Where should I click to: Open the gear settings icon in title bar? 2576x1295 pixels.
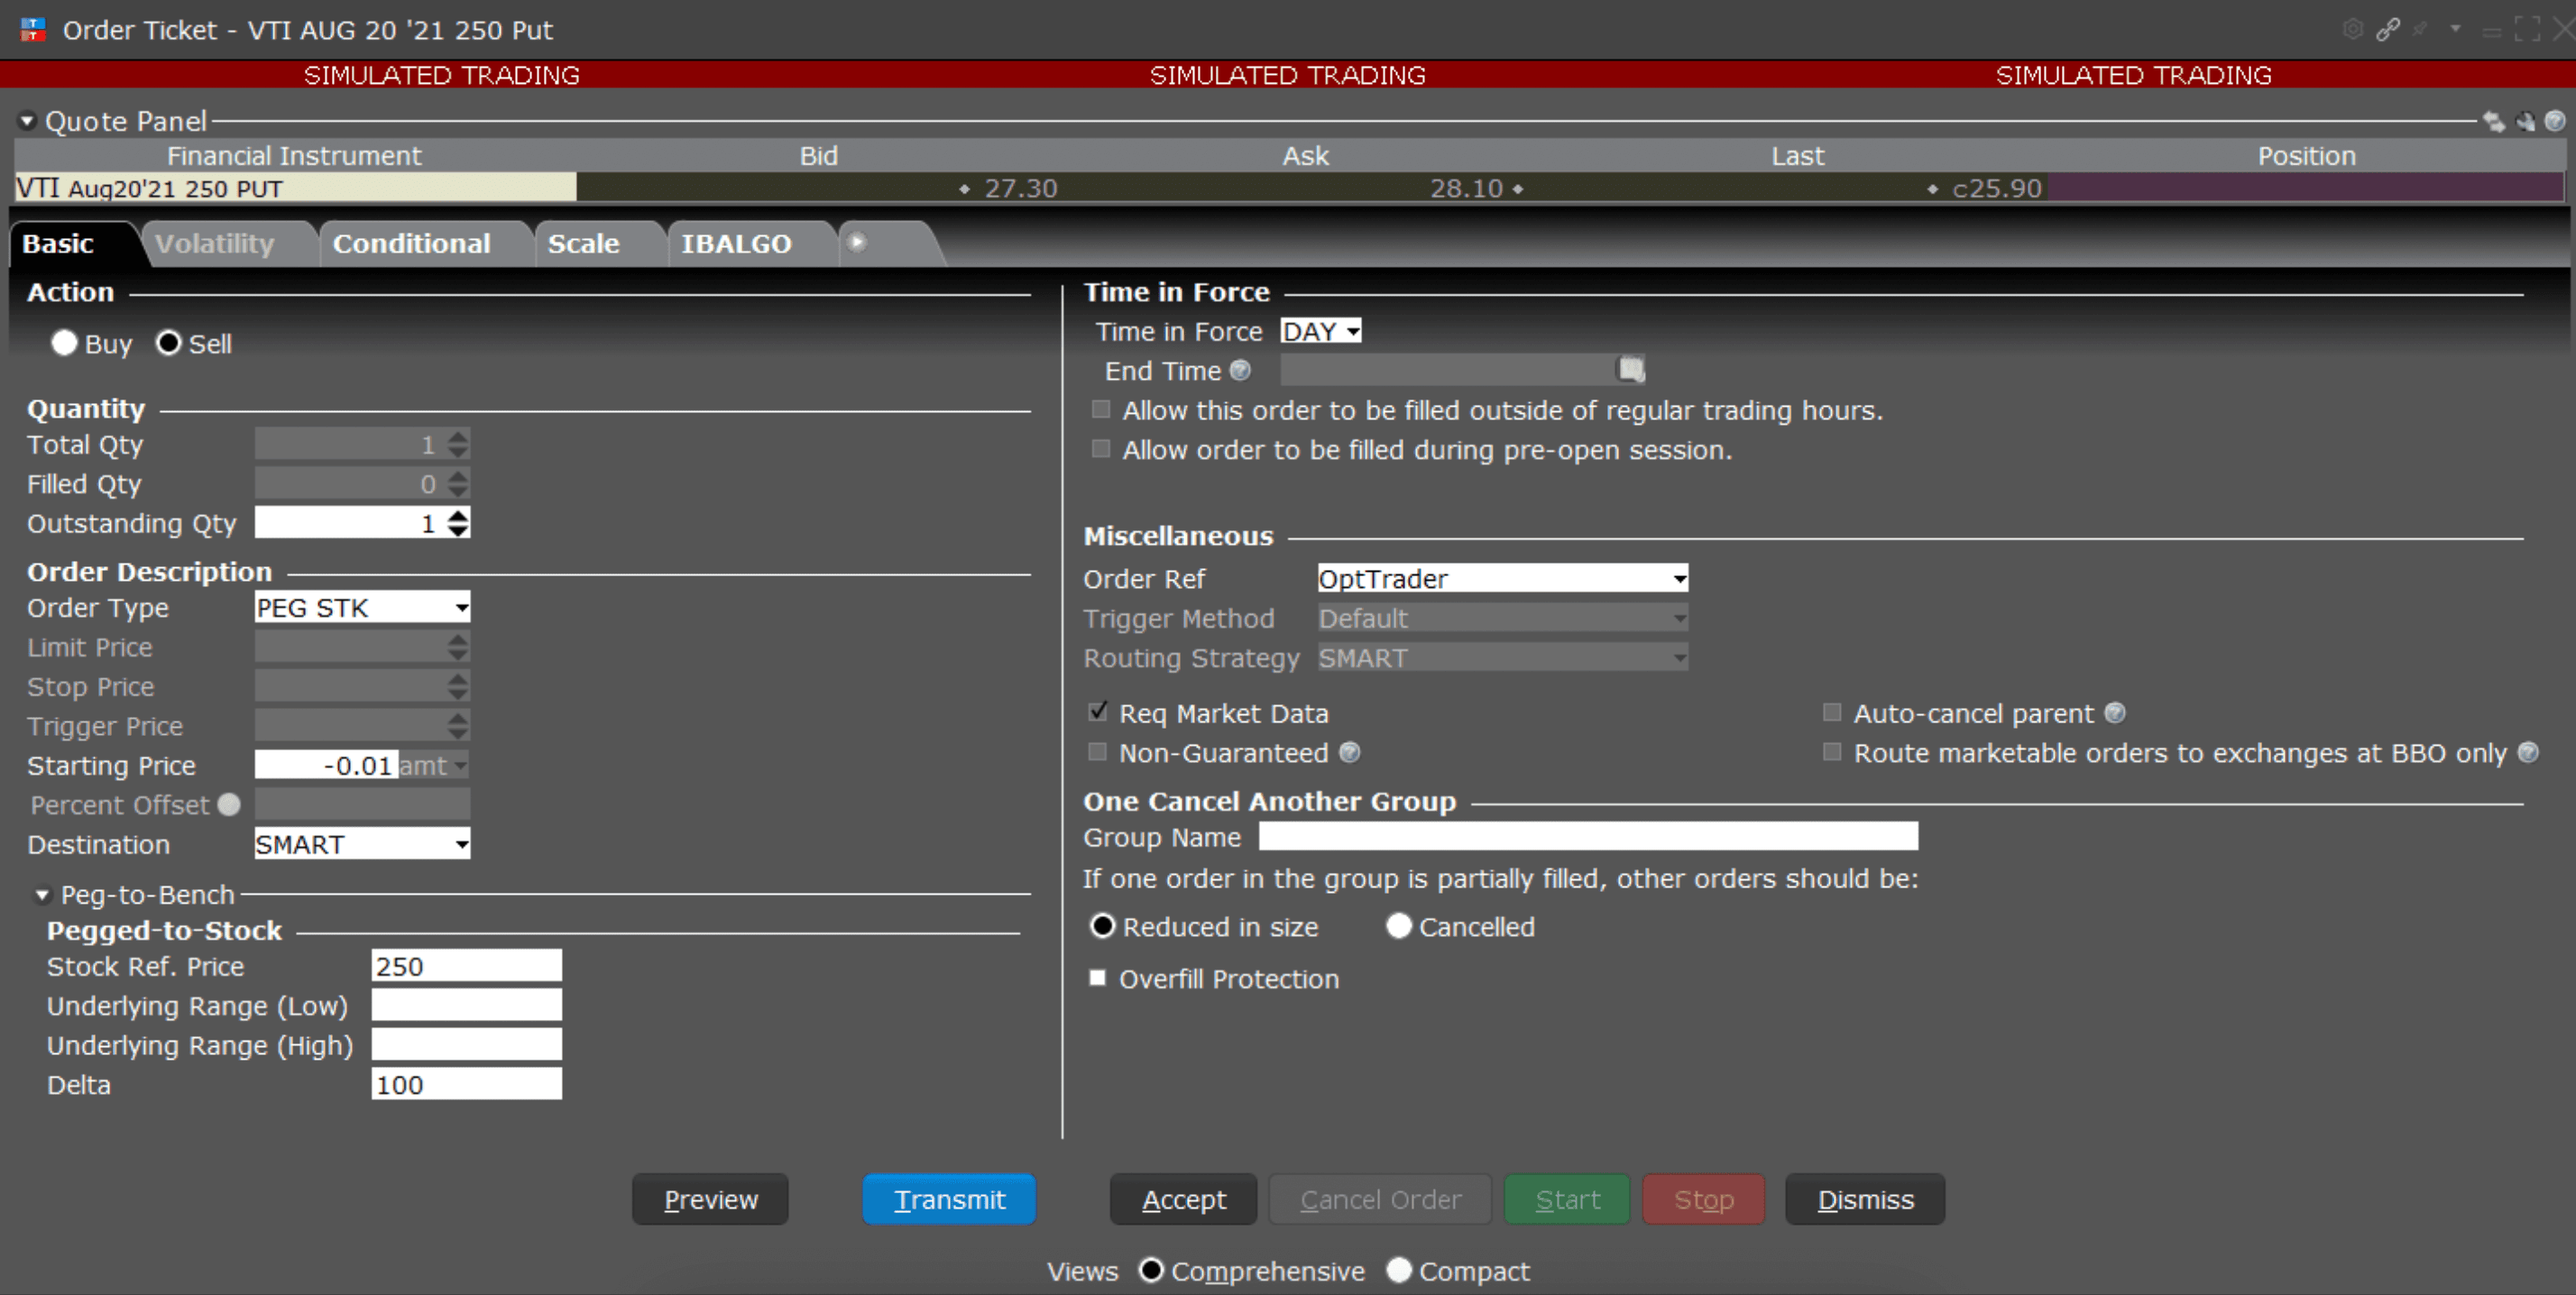pyautogui.click(x=2352, y=30)
